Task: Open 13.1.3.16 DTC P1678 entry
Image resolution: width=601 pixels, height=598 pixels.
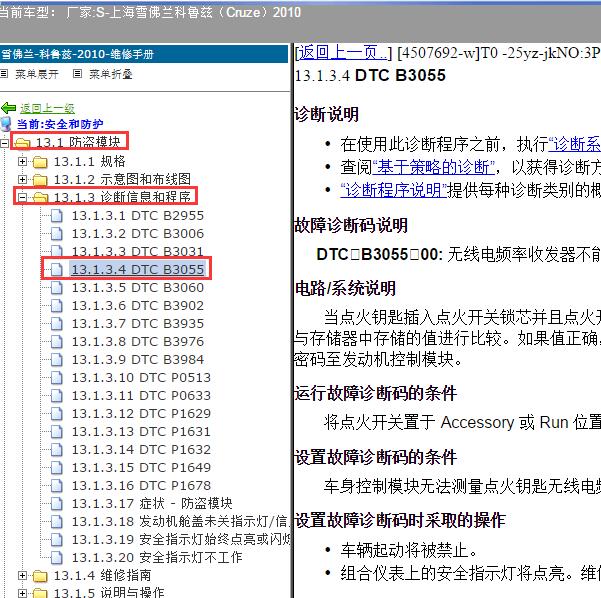Action: pos(141,486)
